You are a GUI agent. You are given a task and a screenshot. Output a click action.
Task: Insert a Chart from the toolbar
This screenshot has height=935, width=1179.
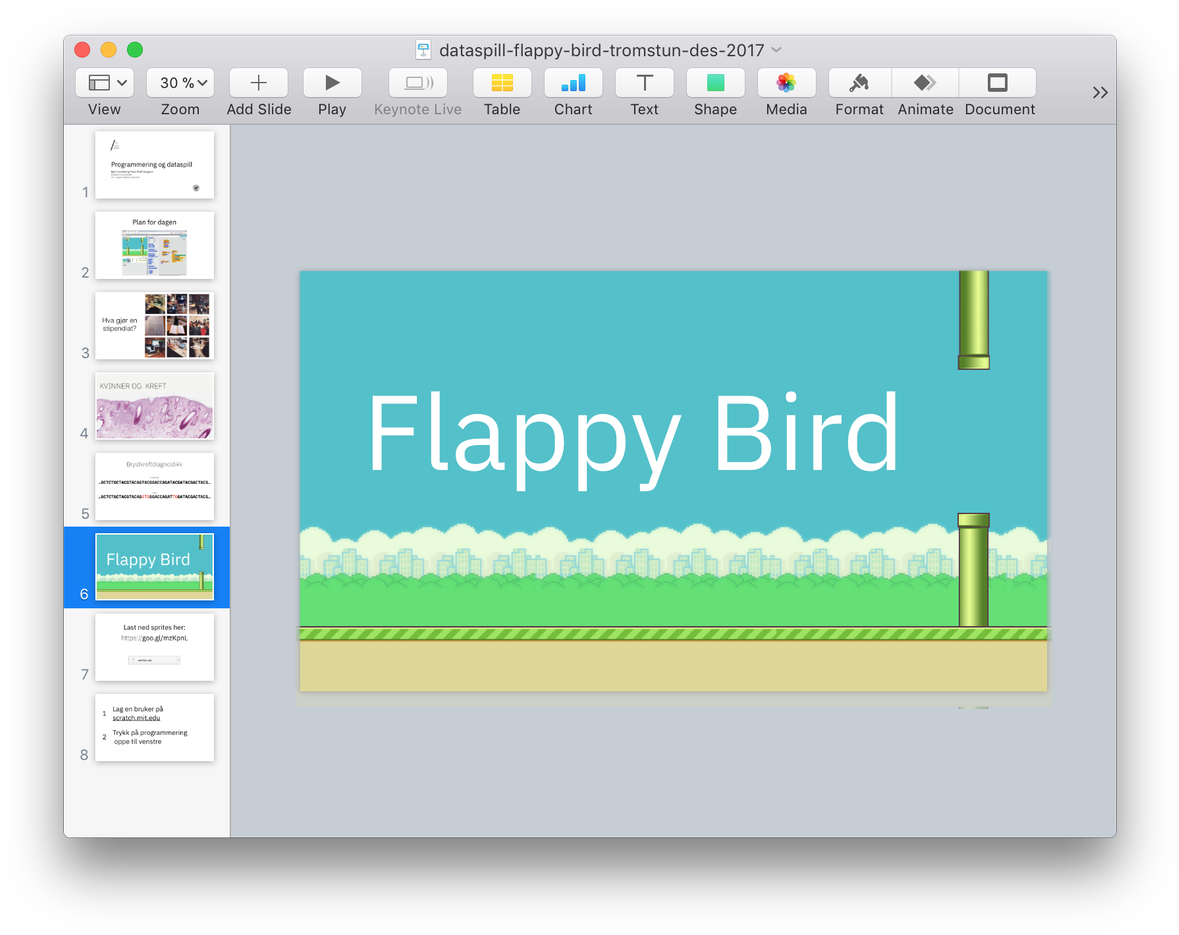tap(573, 83)
